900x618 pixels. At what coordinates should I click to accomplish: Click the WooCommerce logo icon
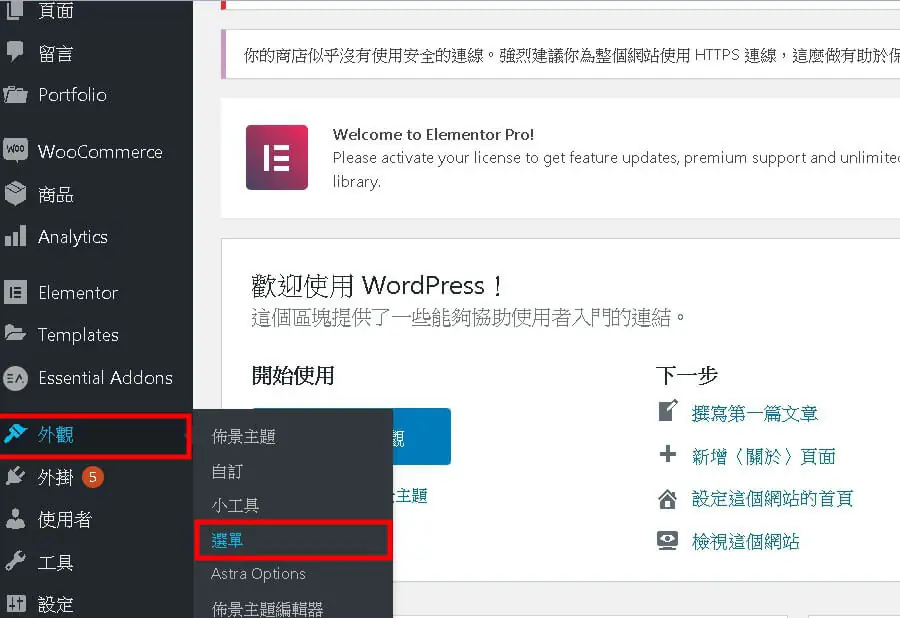tap(15, 150)
